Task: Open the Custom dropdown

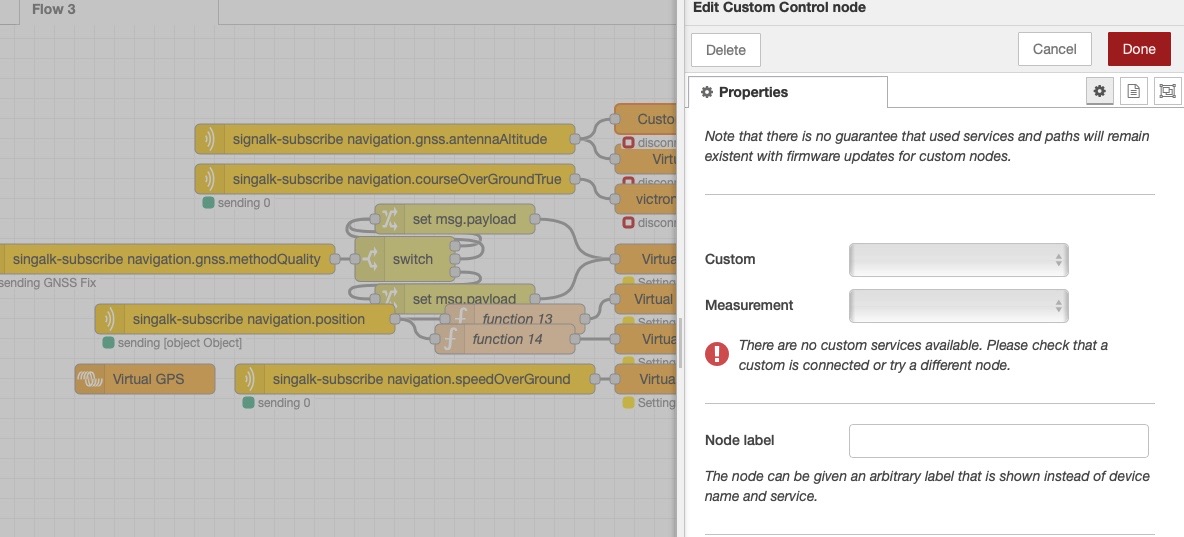Action: click(958, 259)
